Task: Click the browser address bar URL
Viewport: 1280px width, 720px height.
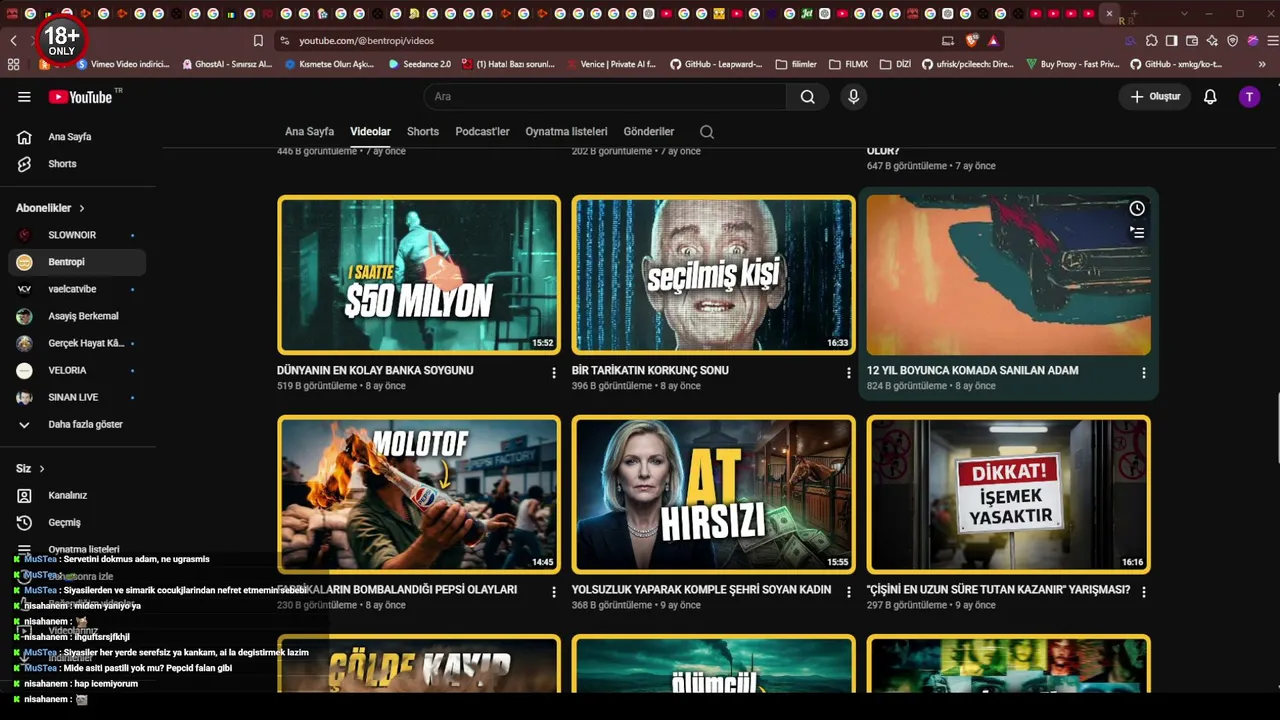Action: click(x=366, y=41)
